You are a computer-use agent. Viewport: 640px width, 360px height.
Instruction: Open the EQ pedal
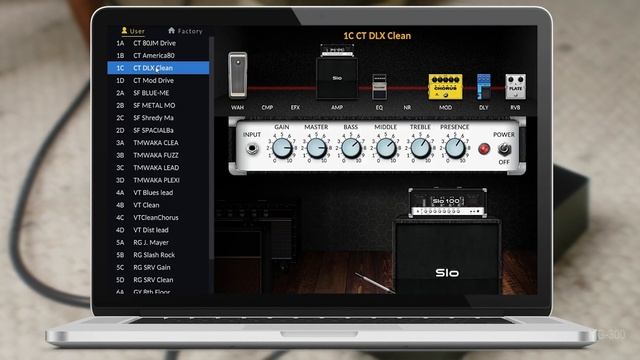click(x=379, y=87)
